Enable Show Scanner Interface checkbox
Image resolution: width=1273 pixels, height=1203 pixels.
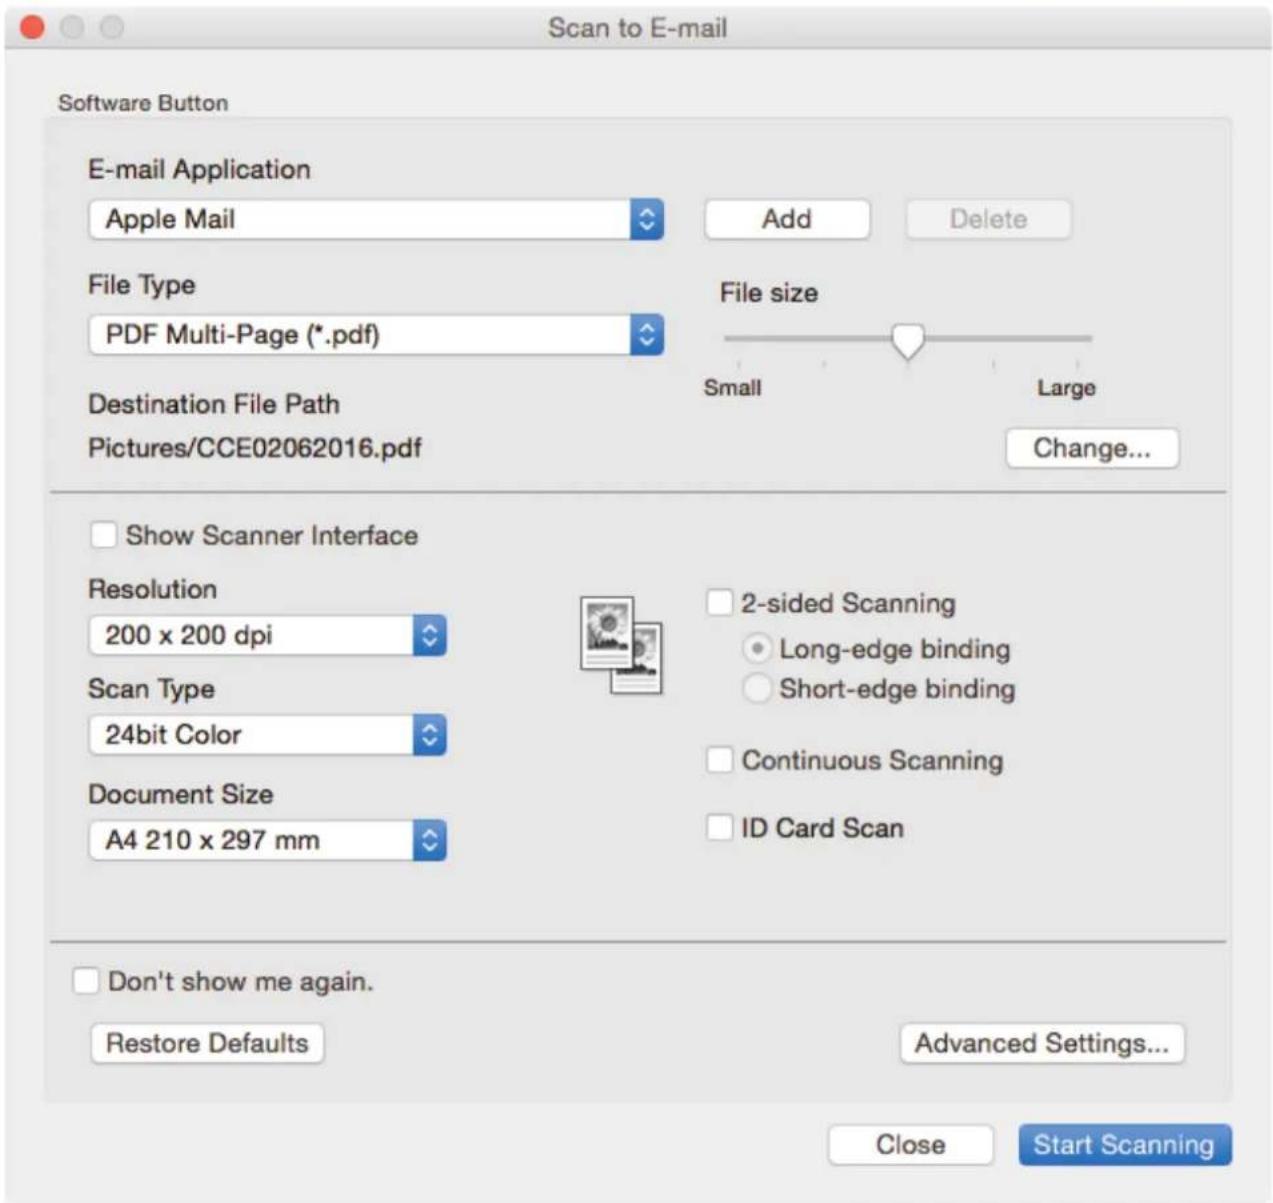(x=104, y=535)
